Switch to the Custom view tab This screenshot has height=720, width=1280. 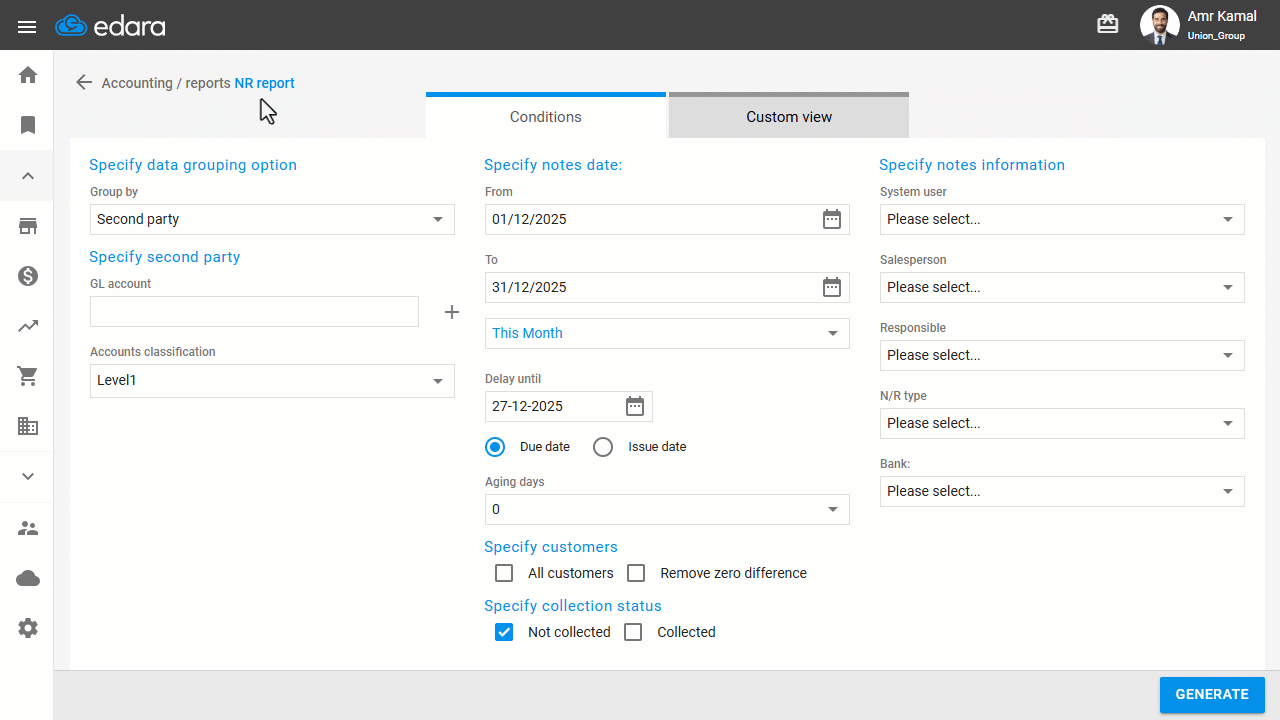pos(789,116)
